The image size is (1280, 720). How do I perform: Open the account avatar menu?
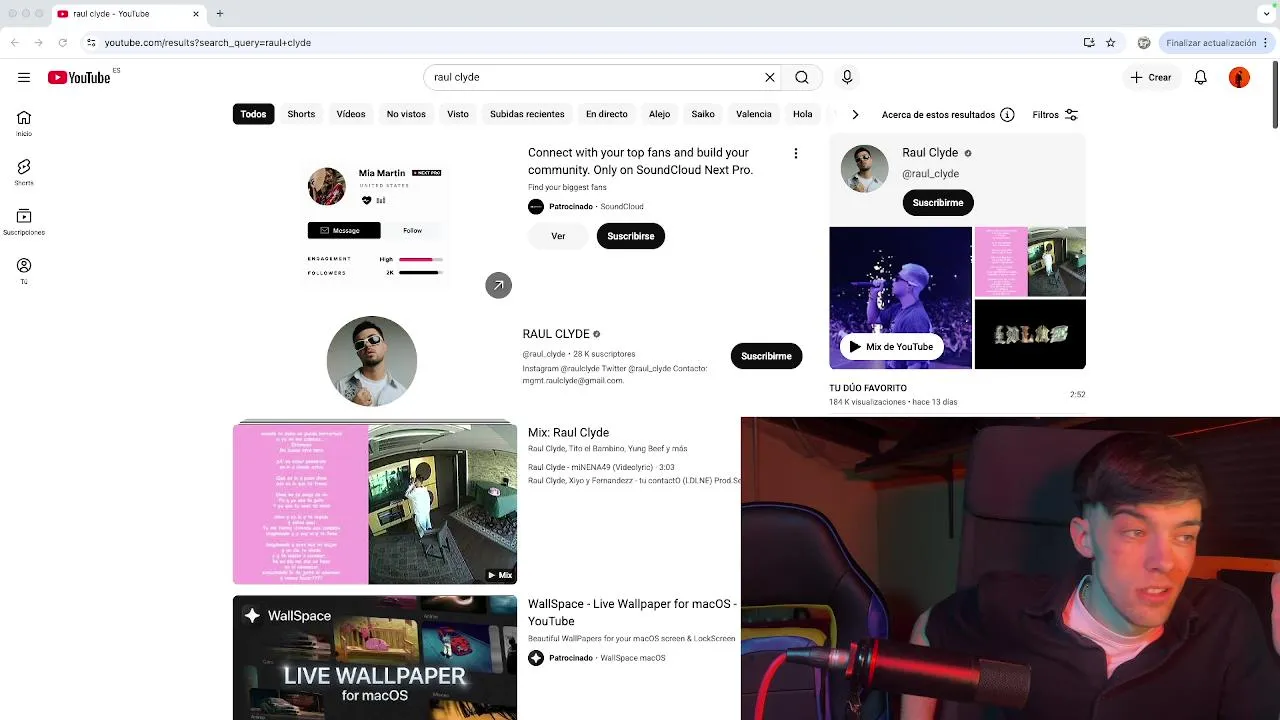pyautogui.click(x=1239, y=77)
